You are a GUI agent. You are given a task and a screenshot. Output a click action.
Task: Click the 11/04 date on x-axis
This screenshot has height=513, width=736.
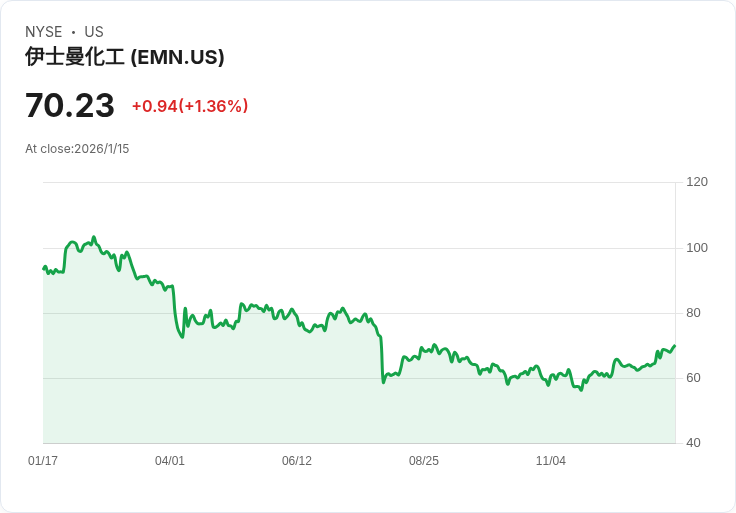(x=551, y=461)
